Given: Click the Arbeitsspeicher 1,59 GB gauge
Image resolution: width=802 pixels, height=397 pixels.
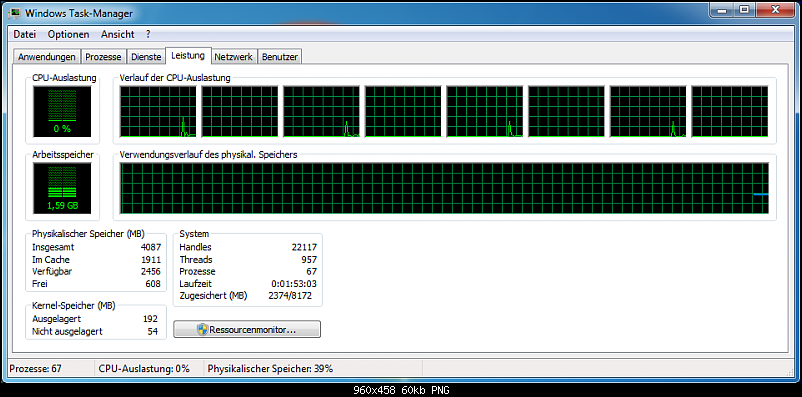Looking at the screenshot, I should pyautogui.click(x=62, y=188).
